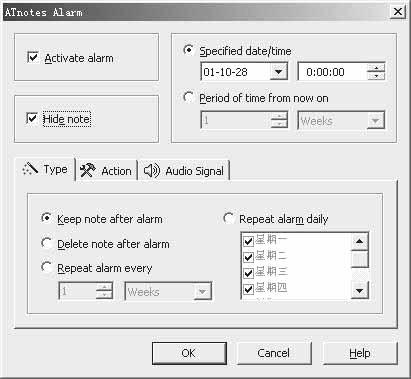The image size is (411, 379).
Task: Switch to the Action tab
Action: [x=106, y=171]
